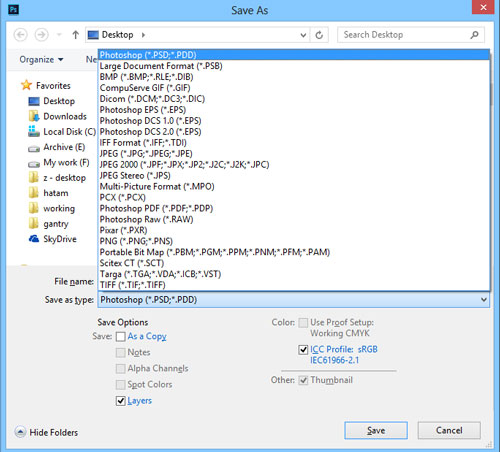
Task: Open the Organize dropdown menu
Action: pos(41,60)
